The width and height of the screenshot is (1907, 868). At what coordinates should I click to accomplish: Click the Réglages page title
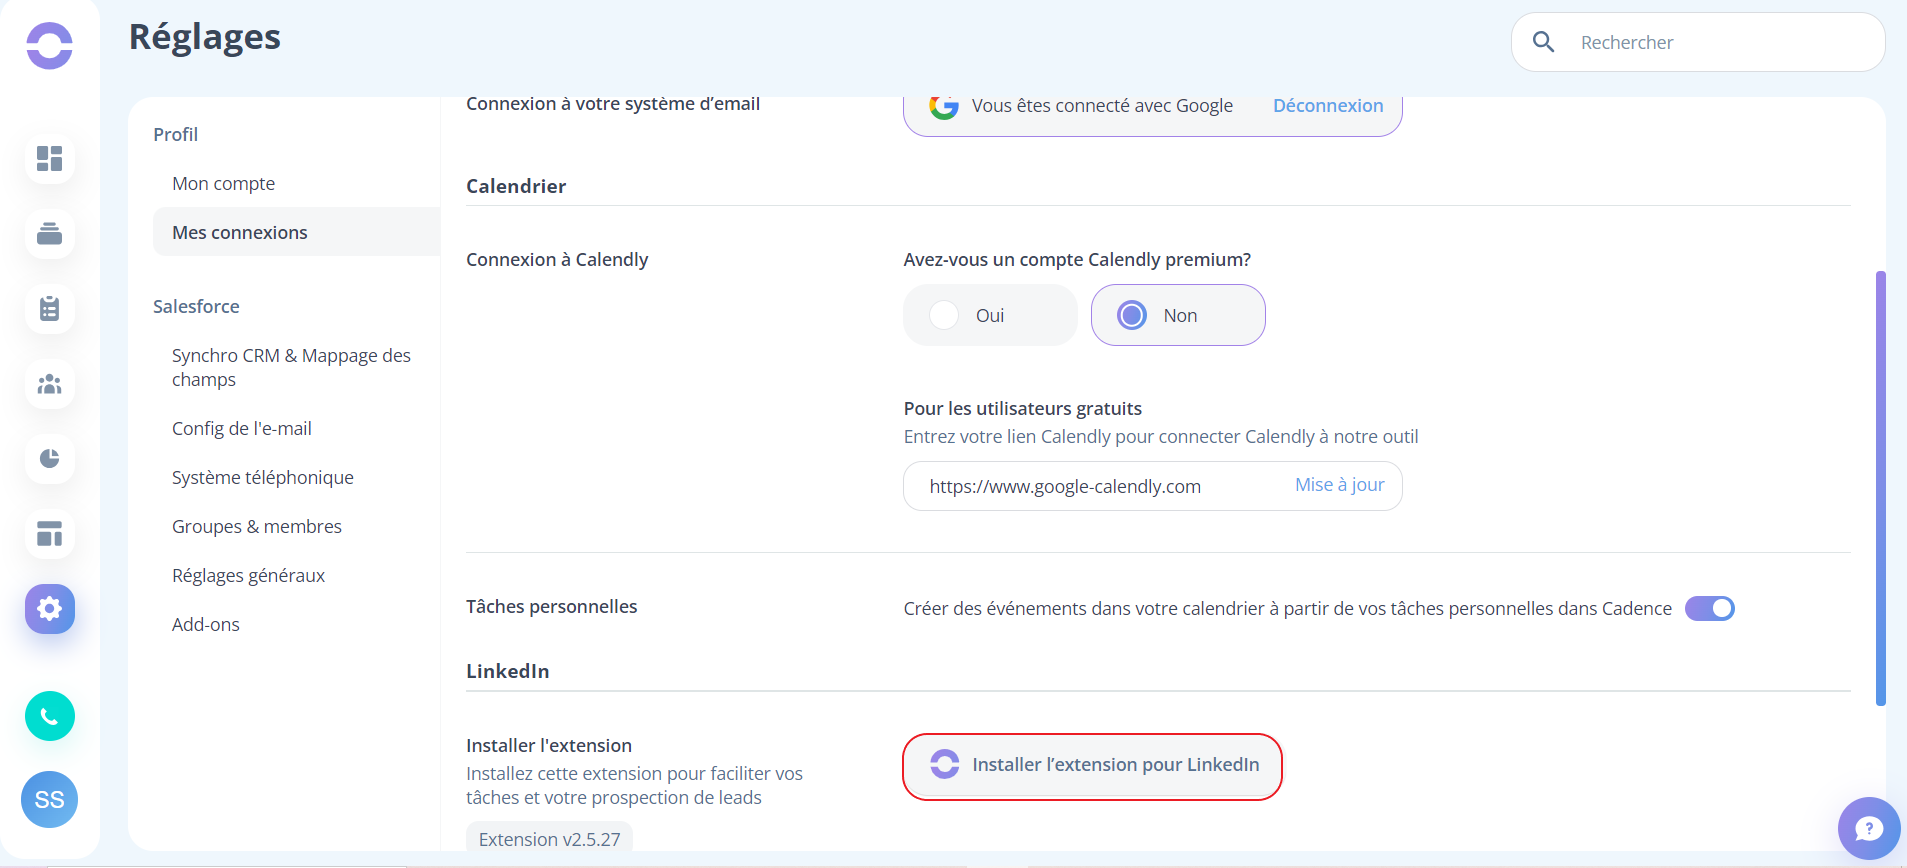click(x=205, y=37)
